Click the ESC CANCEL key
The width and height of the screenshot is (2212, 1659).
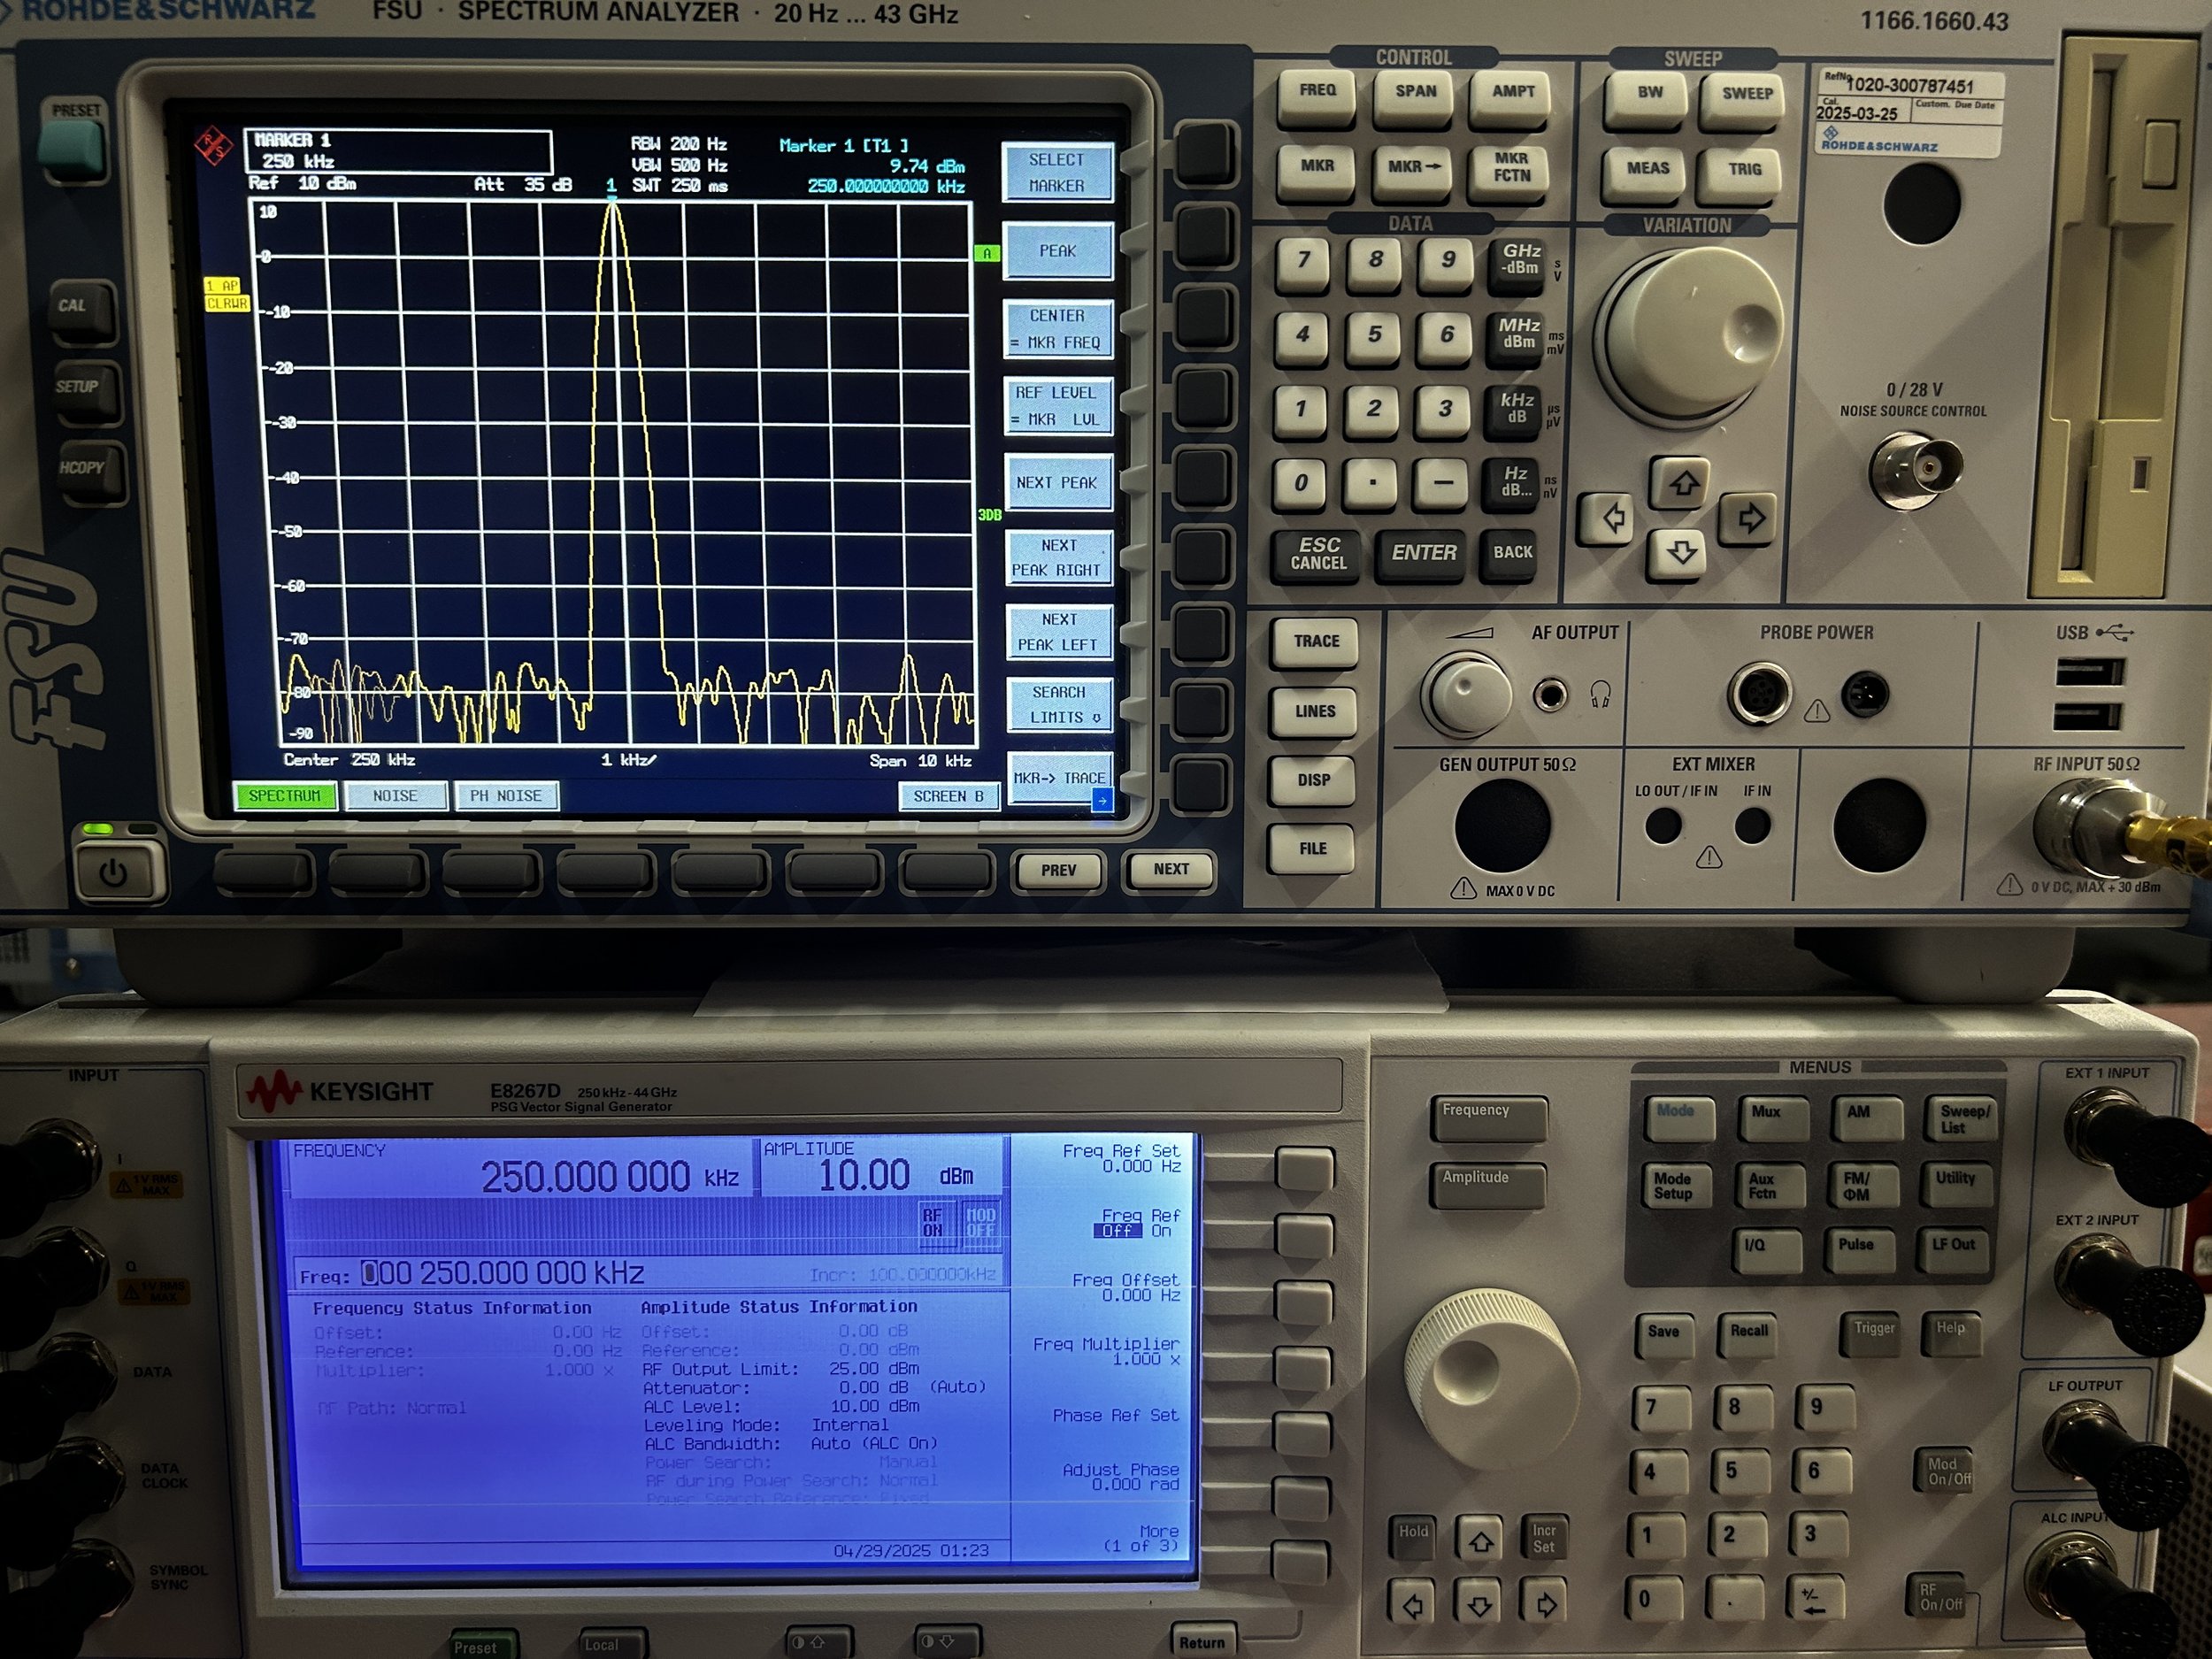pyautogui.click(x=1318, y=554)
